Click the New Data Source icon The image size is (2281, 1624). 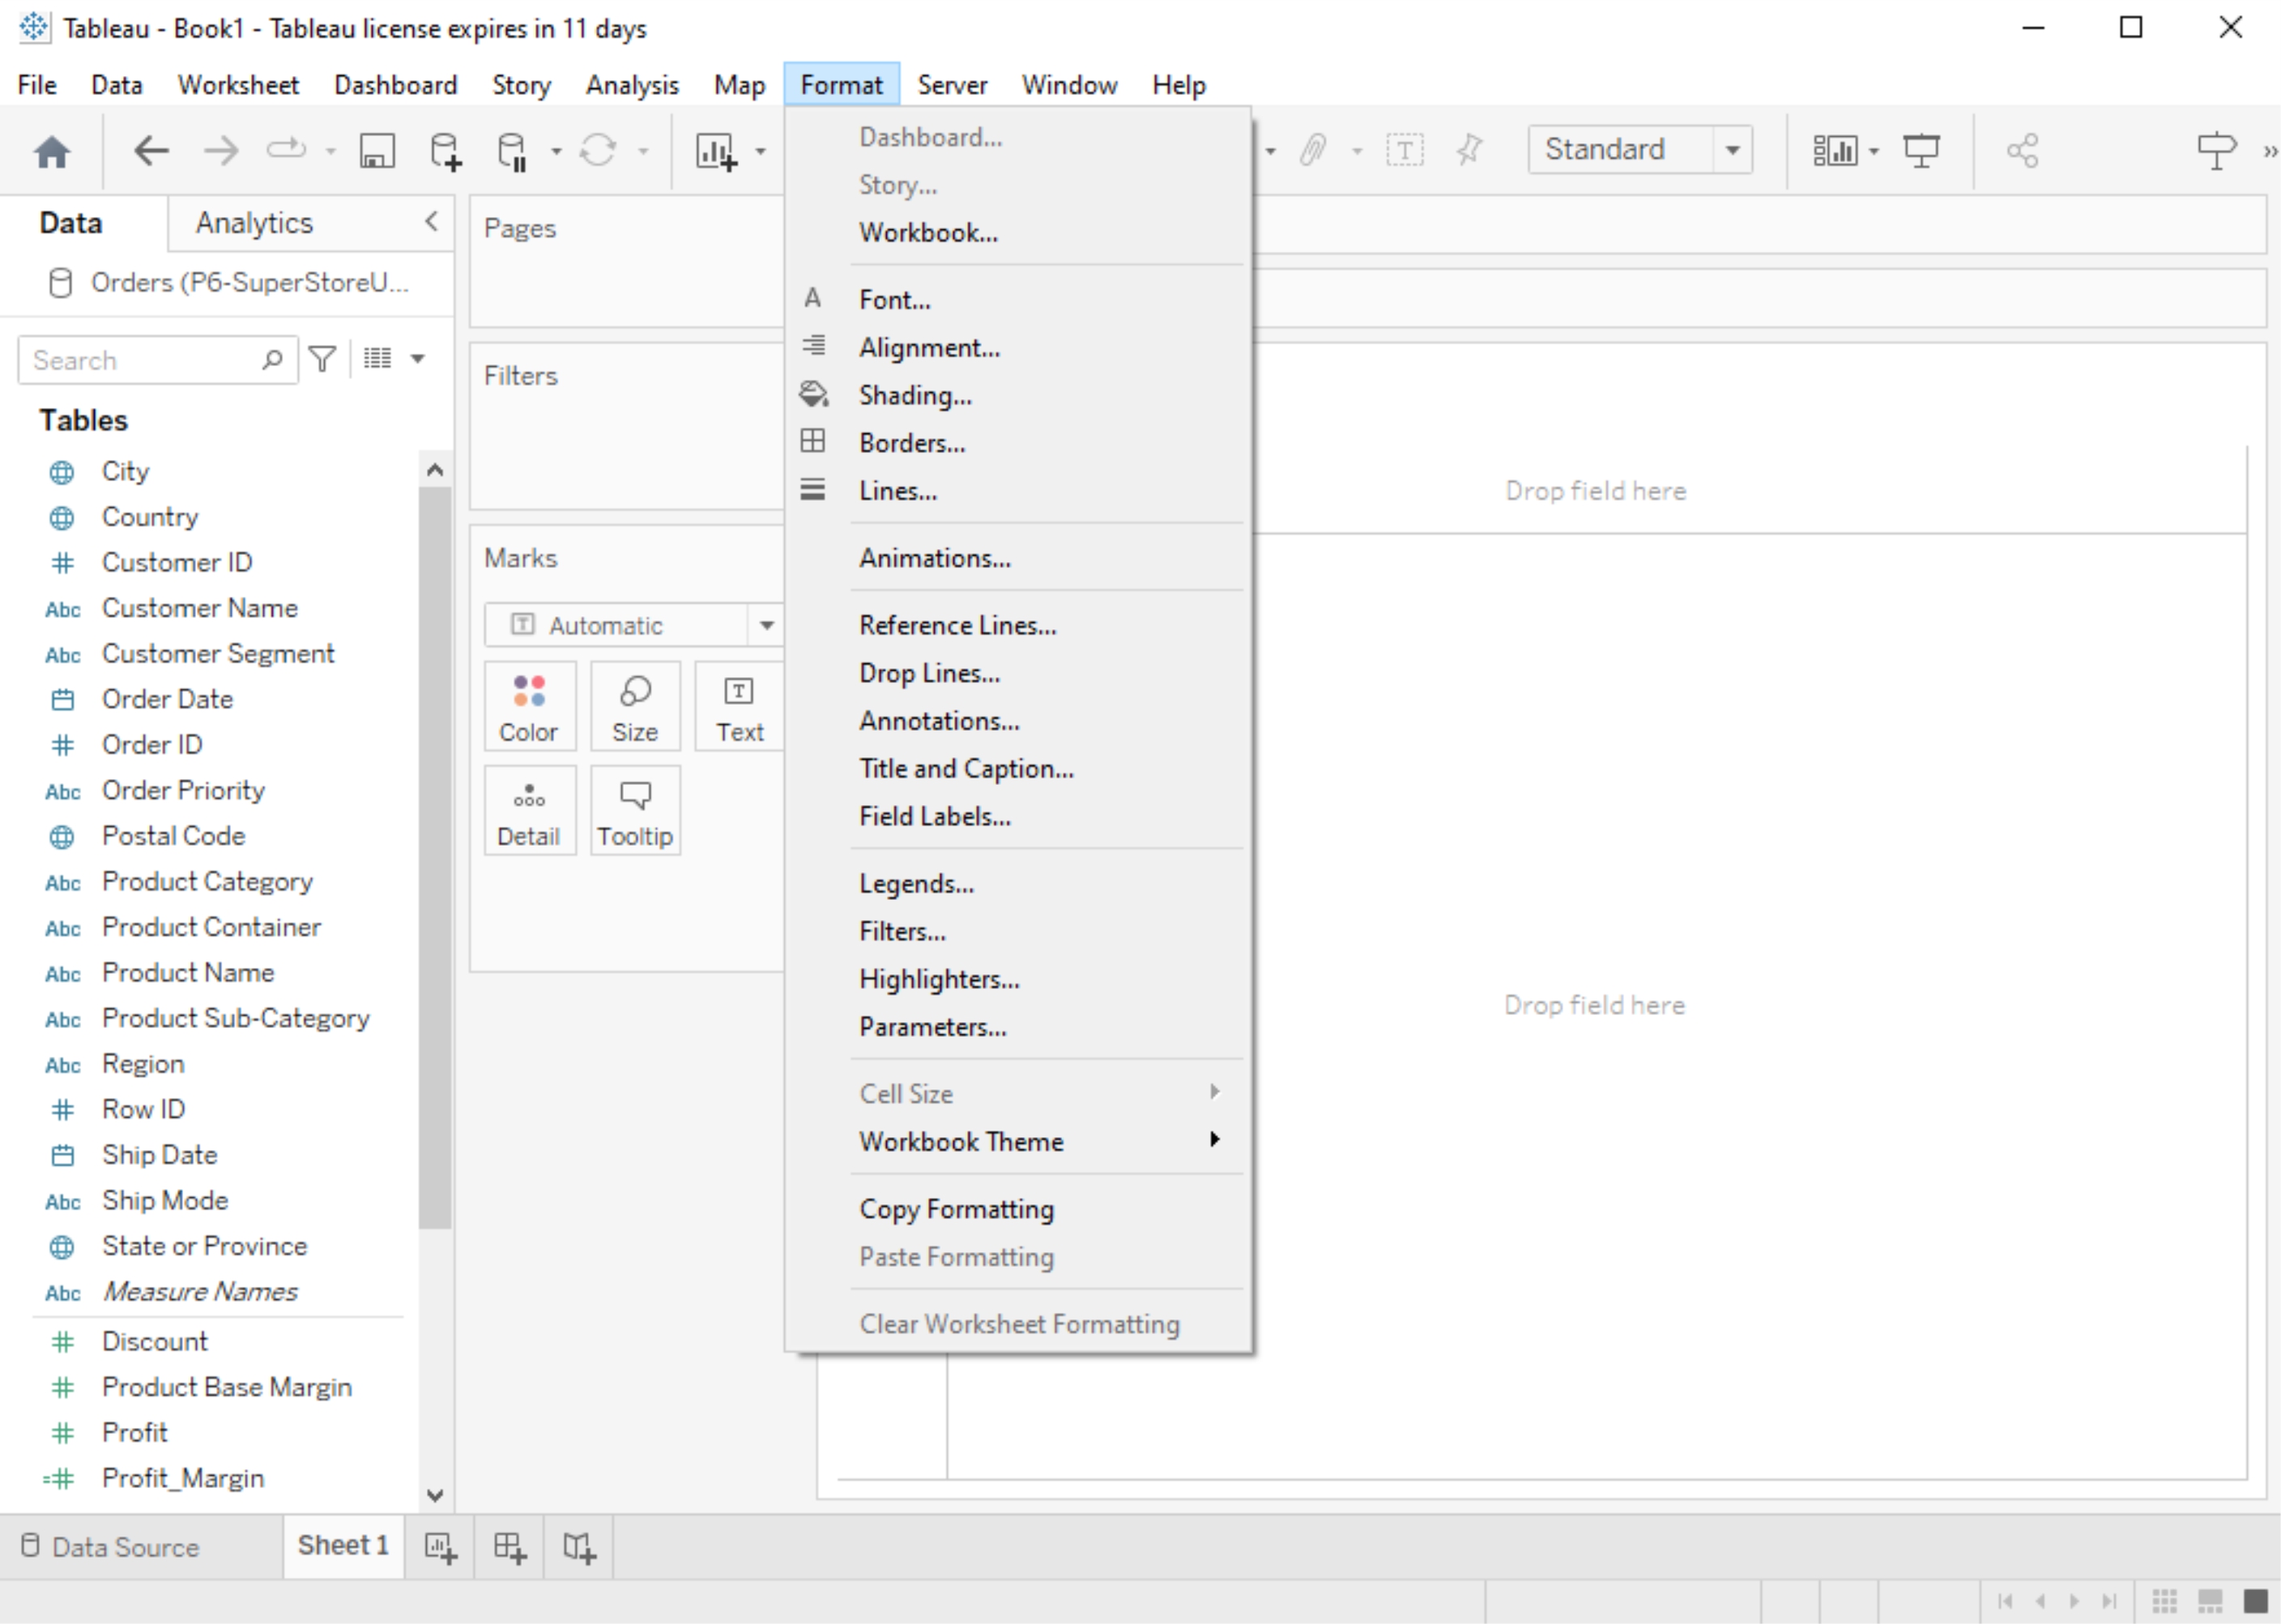click(x=445, y=151)
